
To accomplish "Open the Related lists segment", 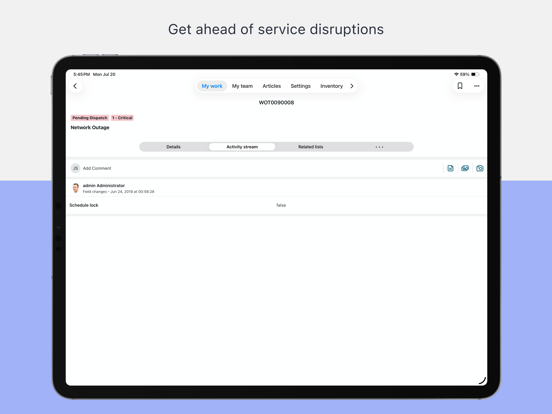I will 310,147.
